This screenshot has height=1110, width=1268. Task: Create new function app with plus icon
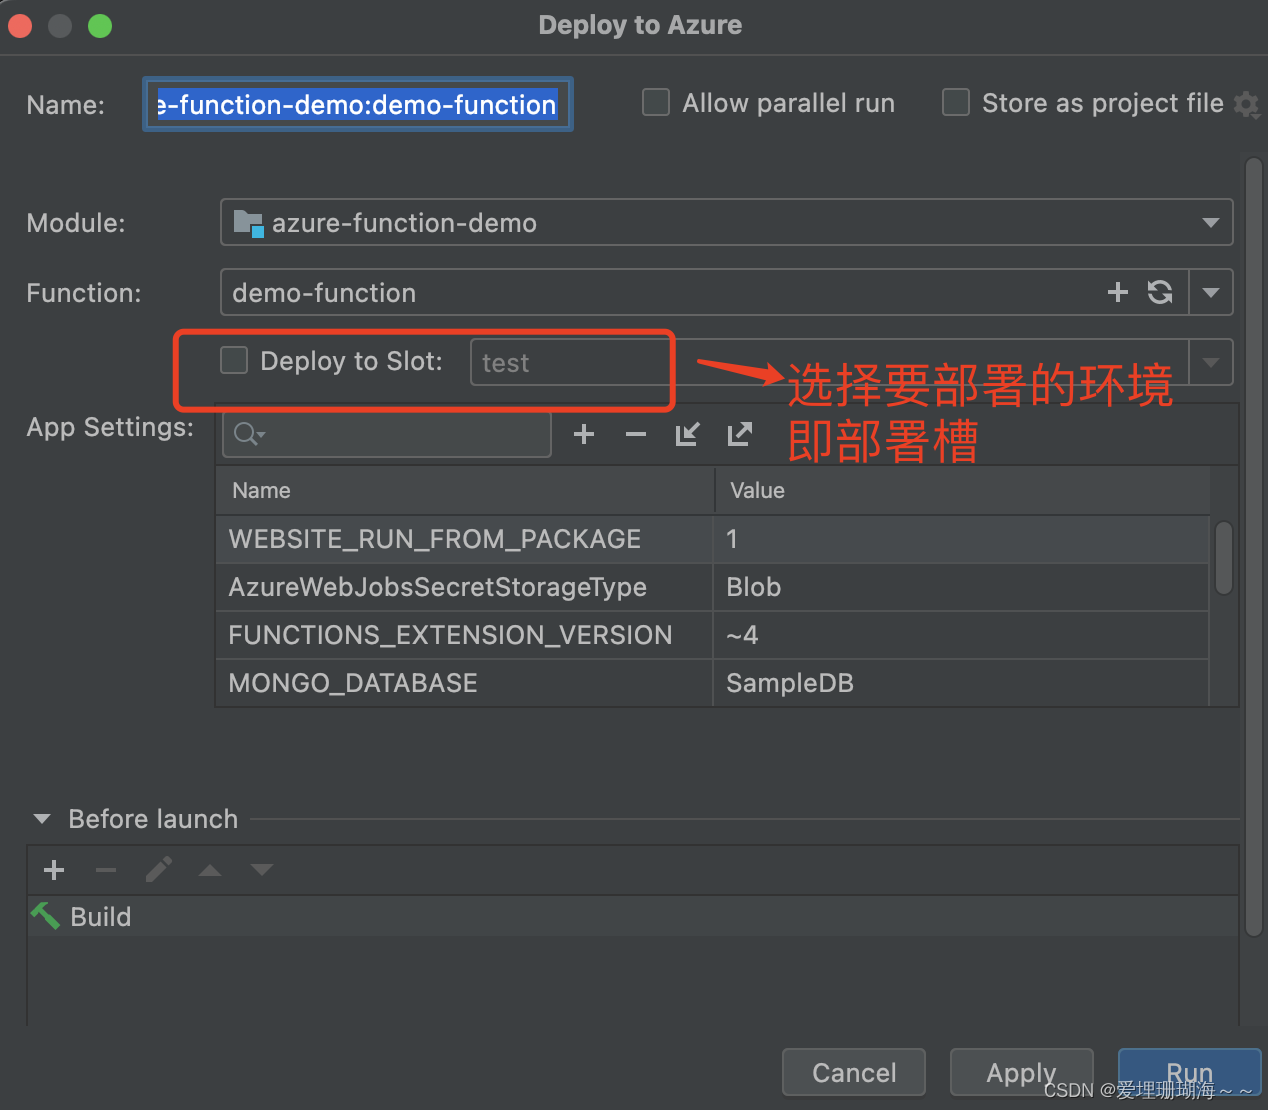1118,292
